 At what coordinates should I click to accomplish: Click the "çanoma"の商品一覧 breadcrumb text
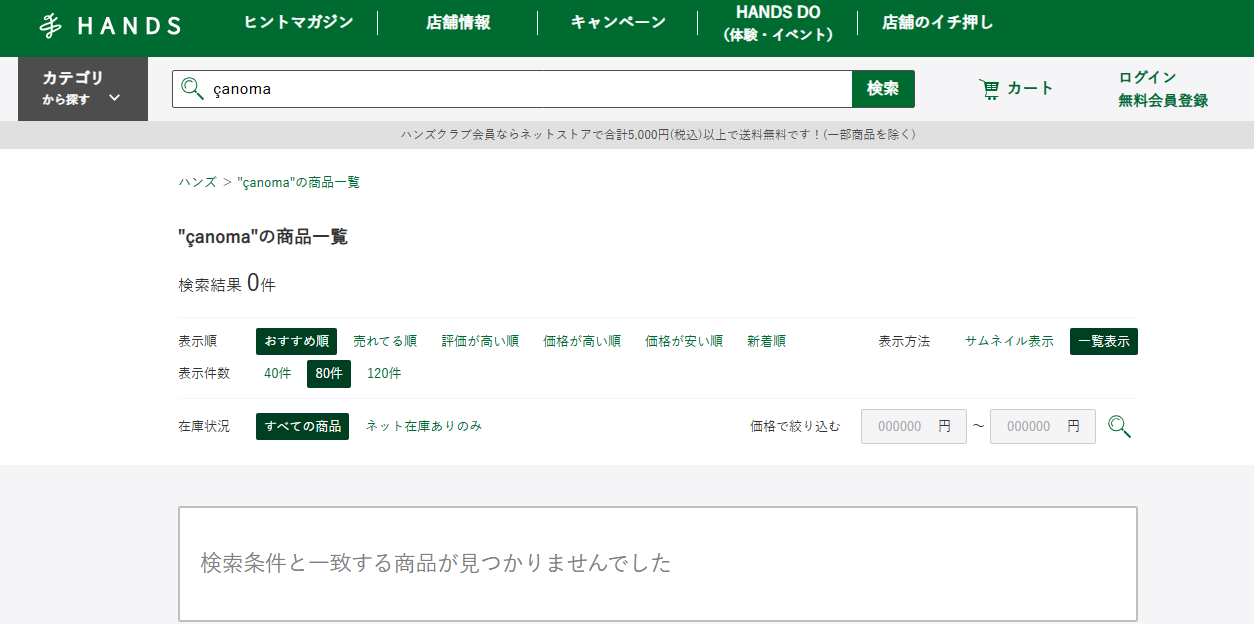(x=299, y=182)
